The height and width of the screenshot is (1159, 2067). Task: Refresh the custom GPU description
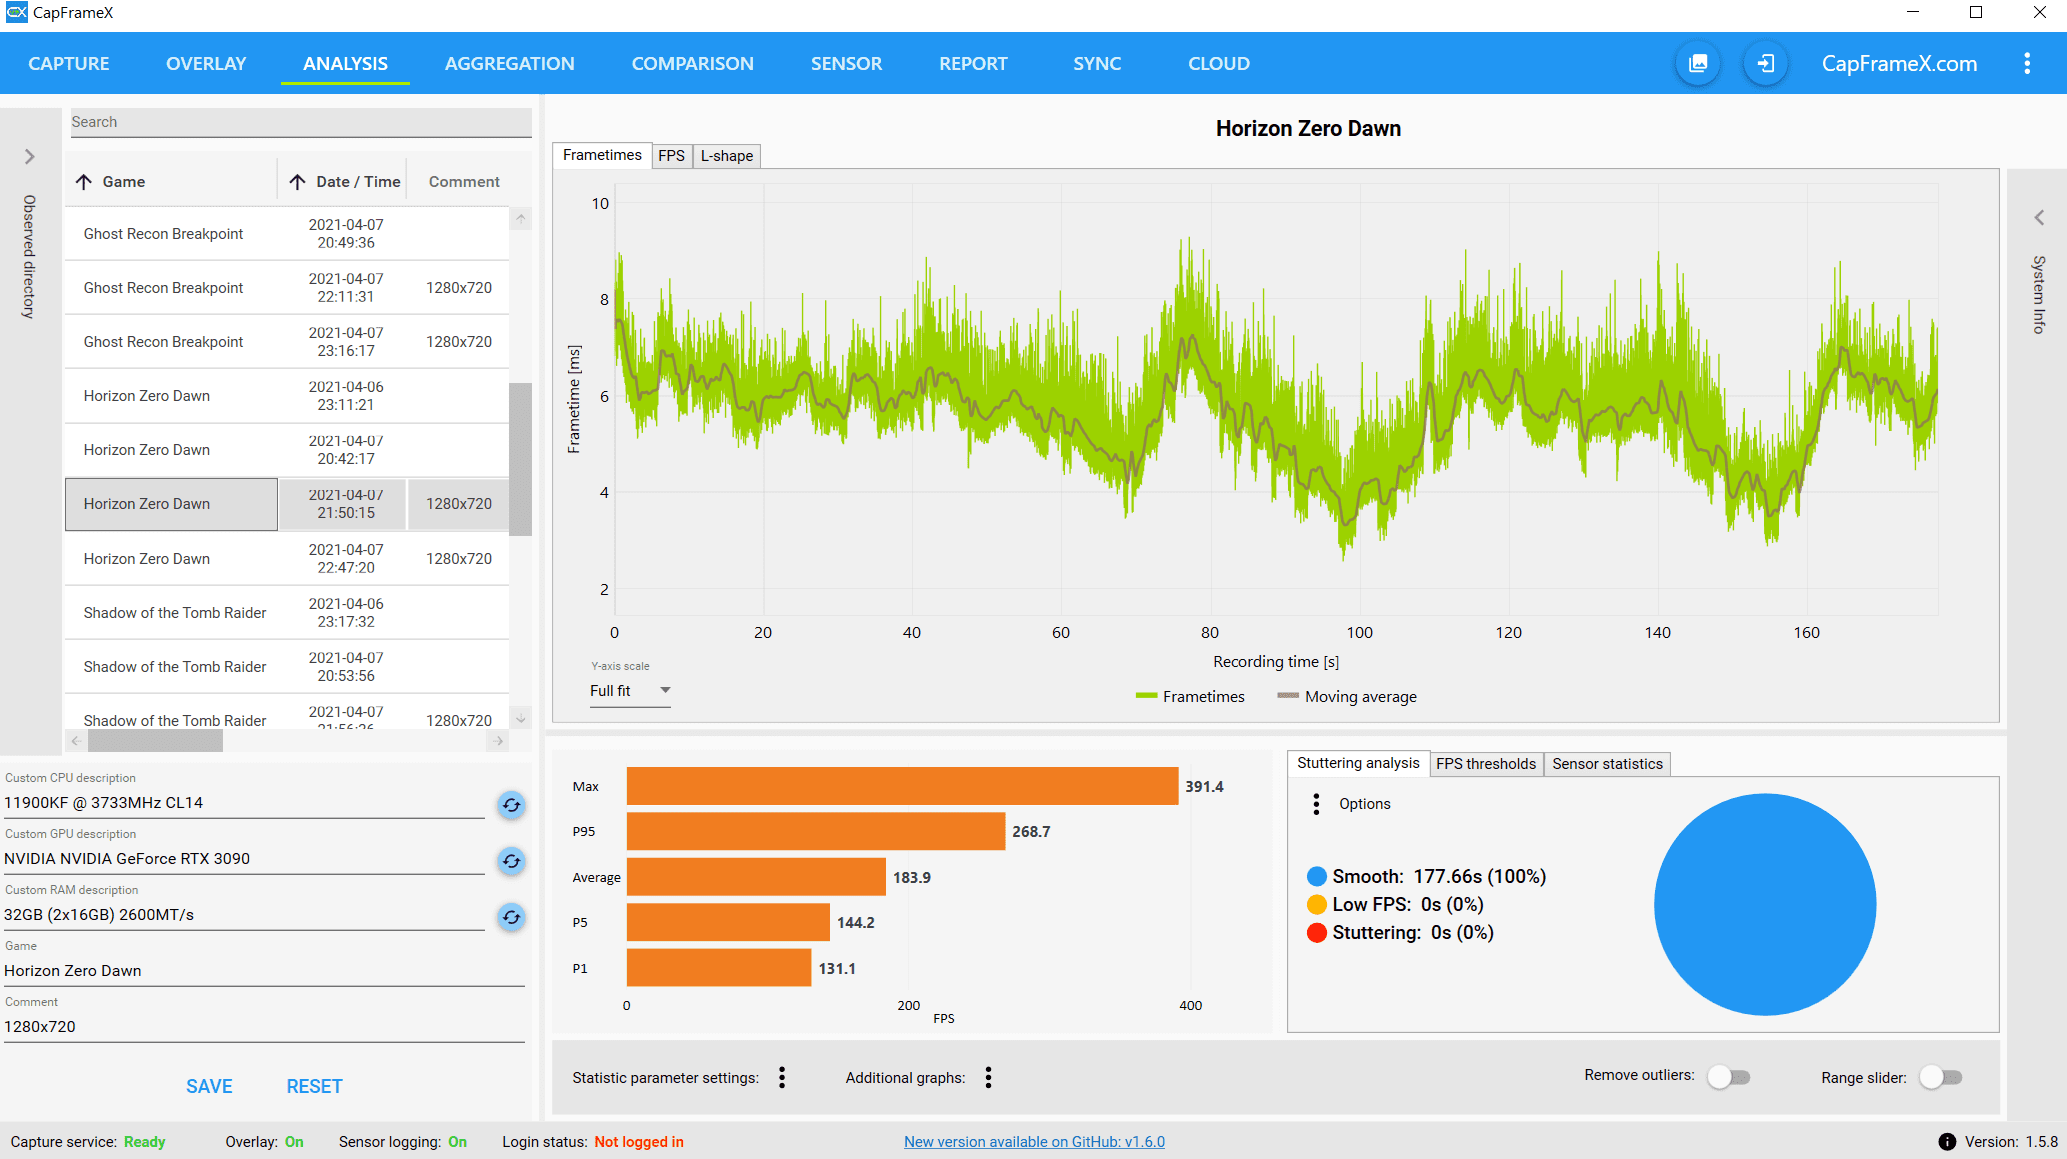click(511, 861)
